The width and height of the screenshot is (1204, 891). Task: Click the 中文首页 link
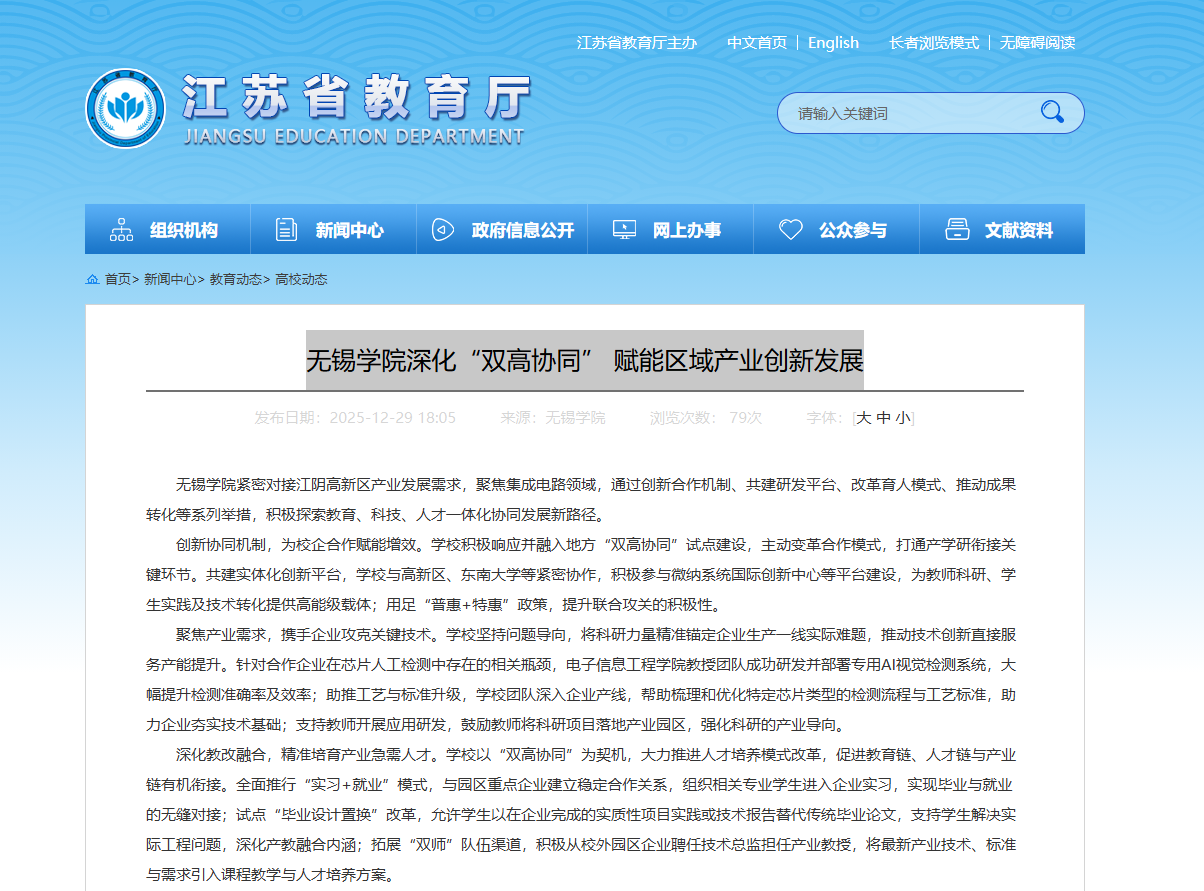coord(756,42)
